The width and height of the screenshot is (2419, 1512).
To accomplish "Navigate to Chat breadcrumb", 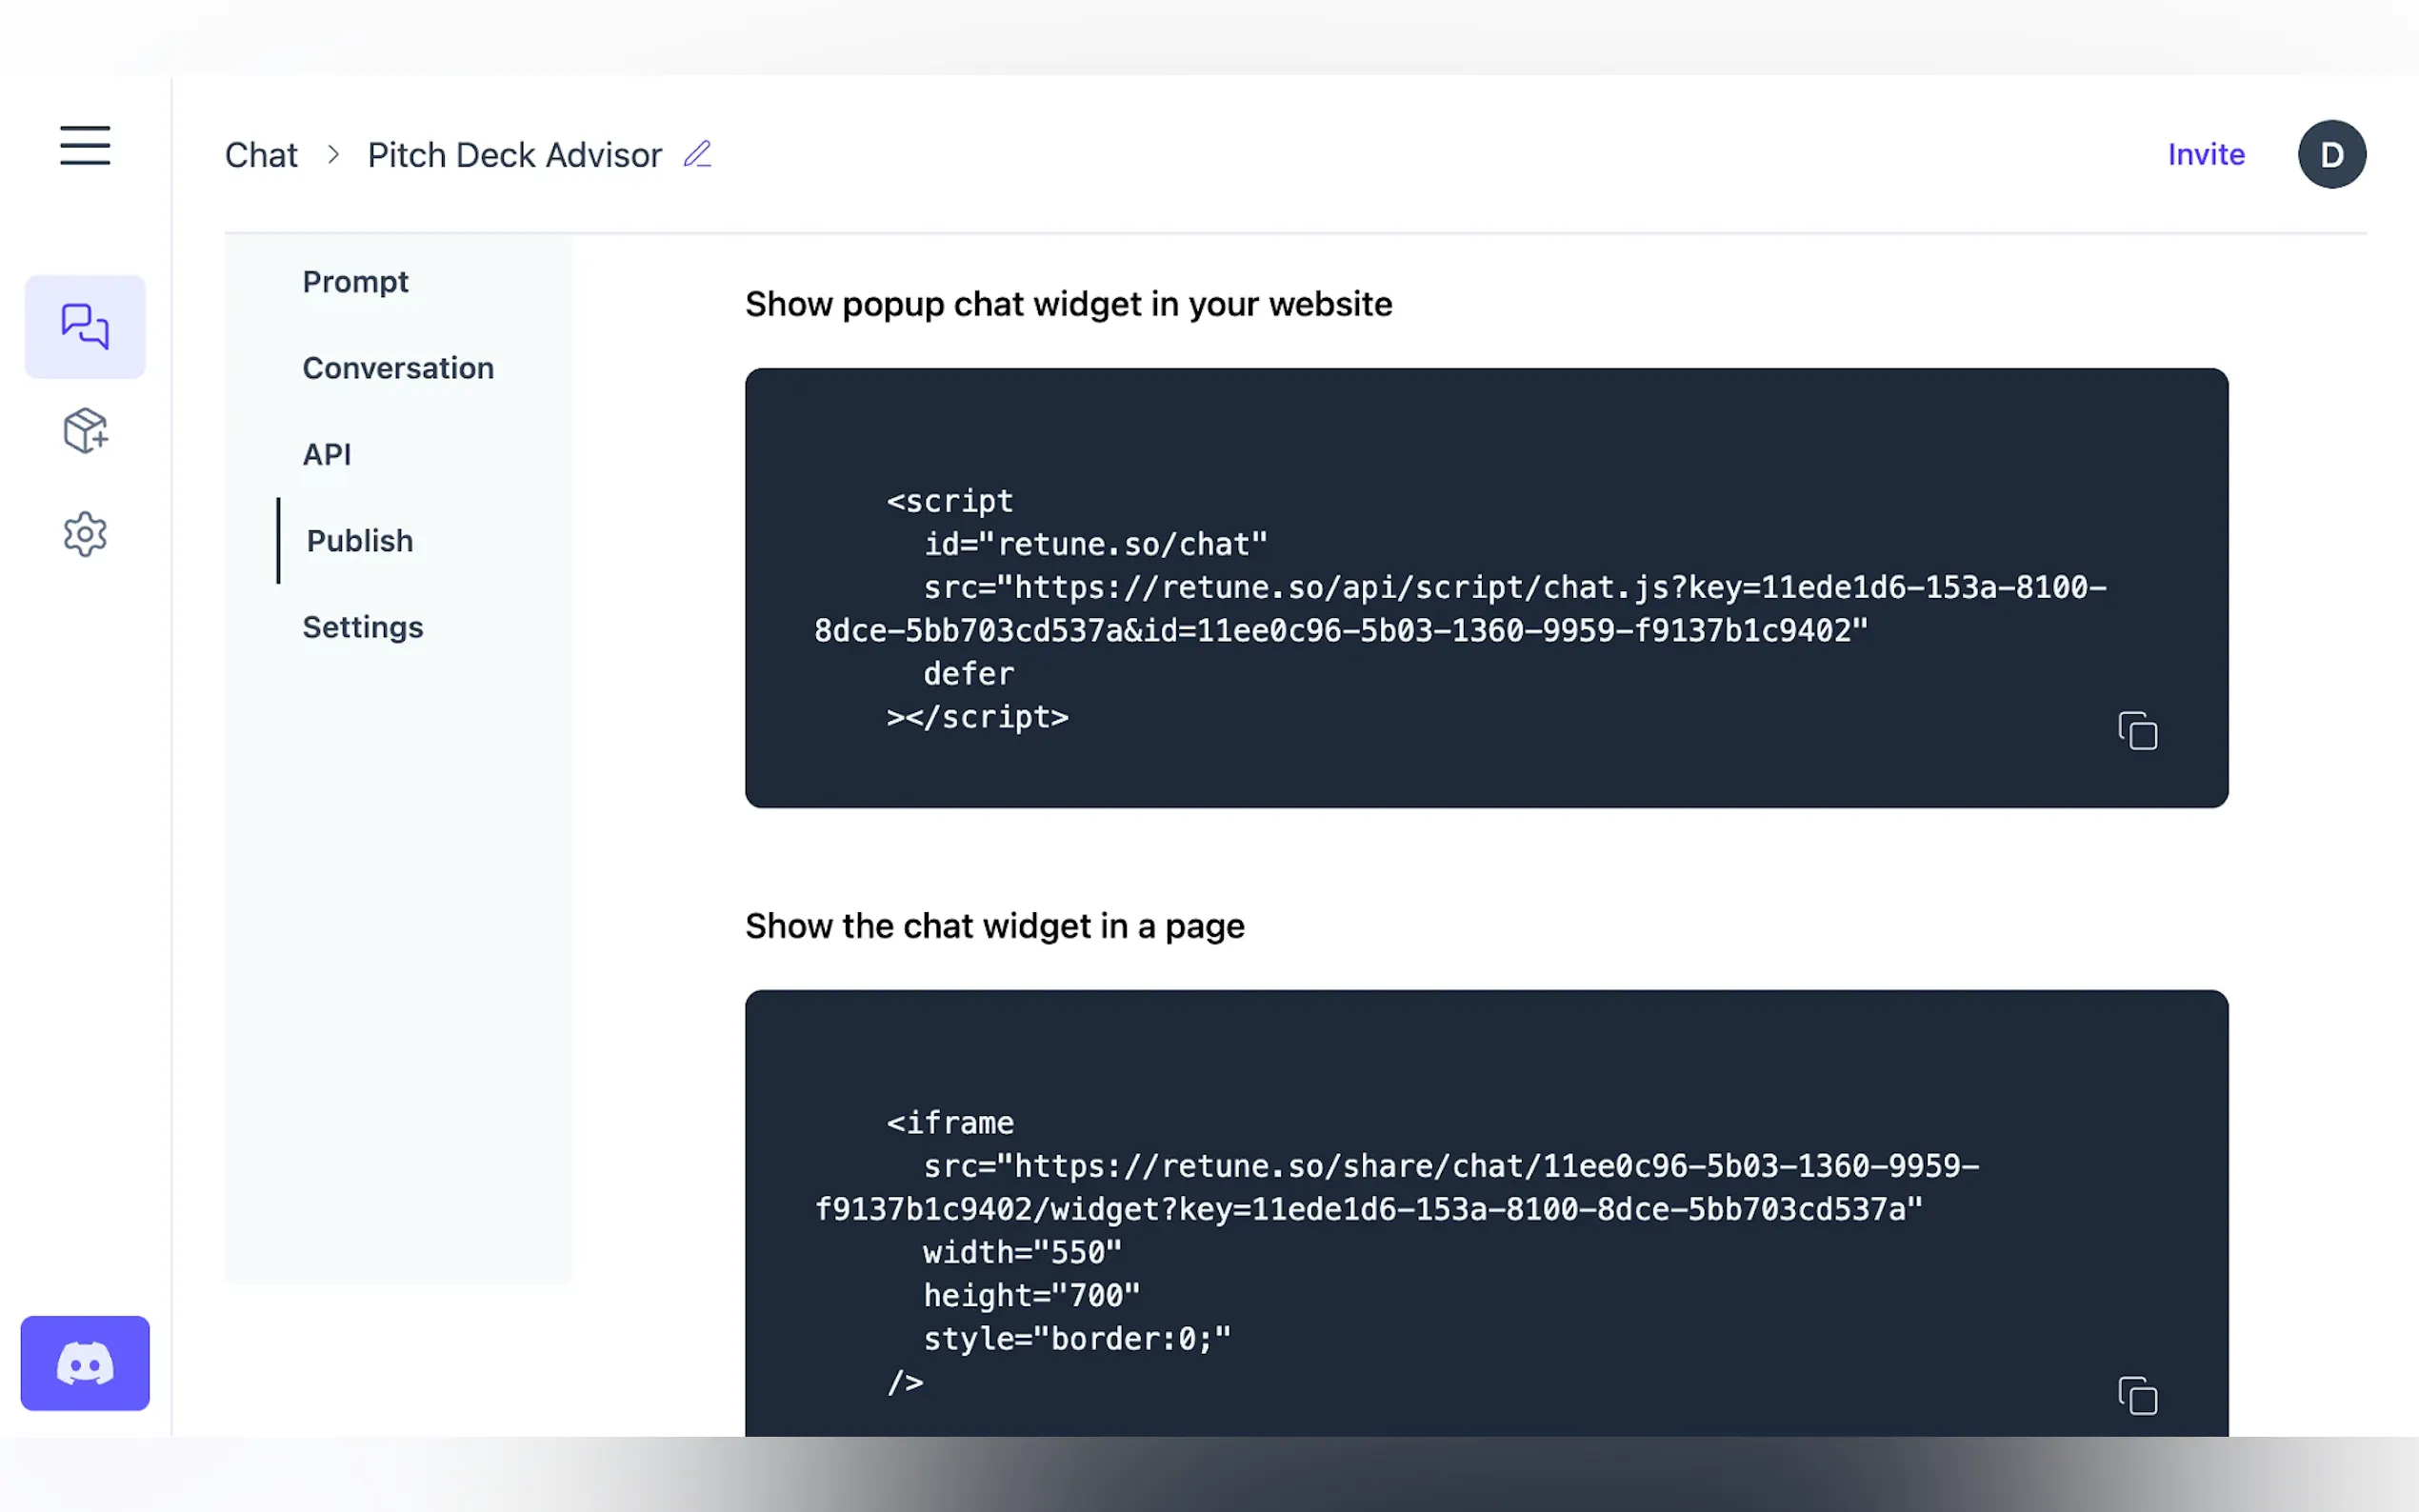I will pyautogui.click(x=261, y=155).
